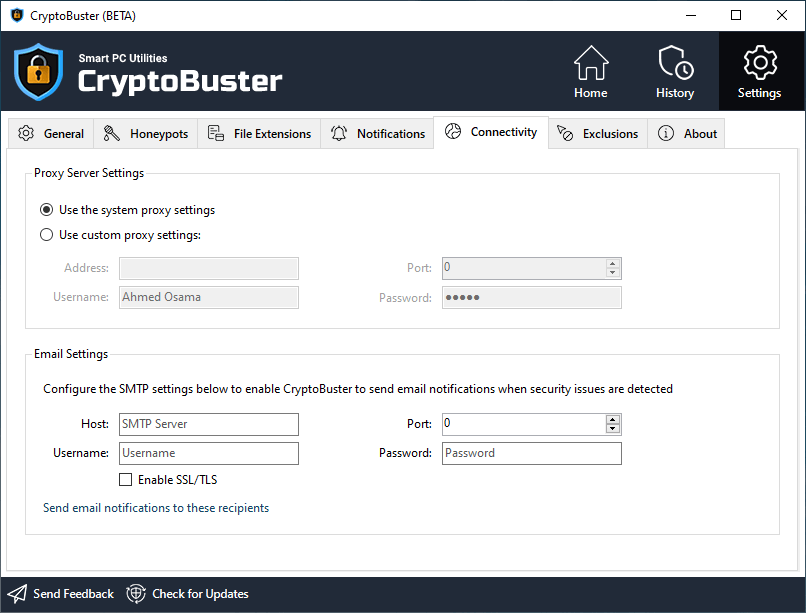The width and height of the screenshot is (806, 613).
Task: Select Use the system proxy settings
Action: pos(46,210)
